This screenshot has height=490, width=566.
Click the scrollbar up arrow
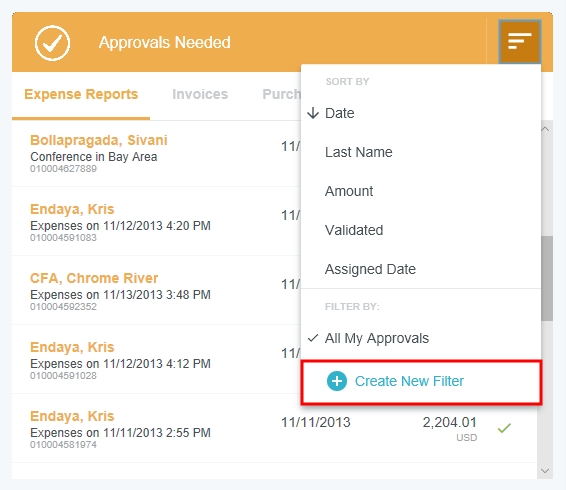pos(545,129)
